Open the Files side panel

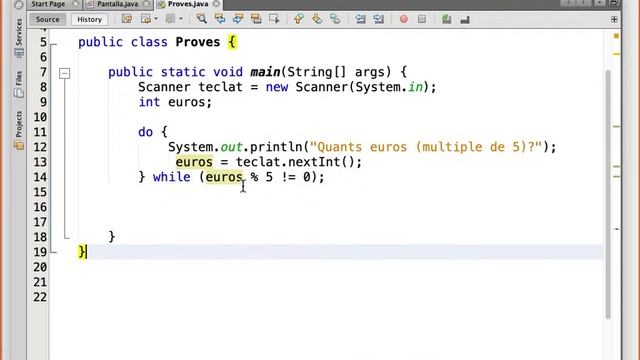(x=19, y=84)
